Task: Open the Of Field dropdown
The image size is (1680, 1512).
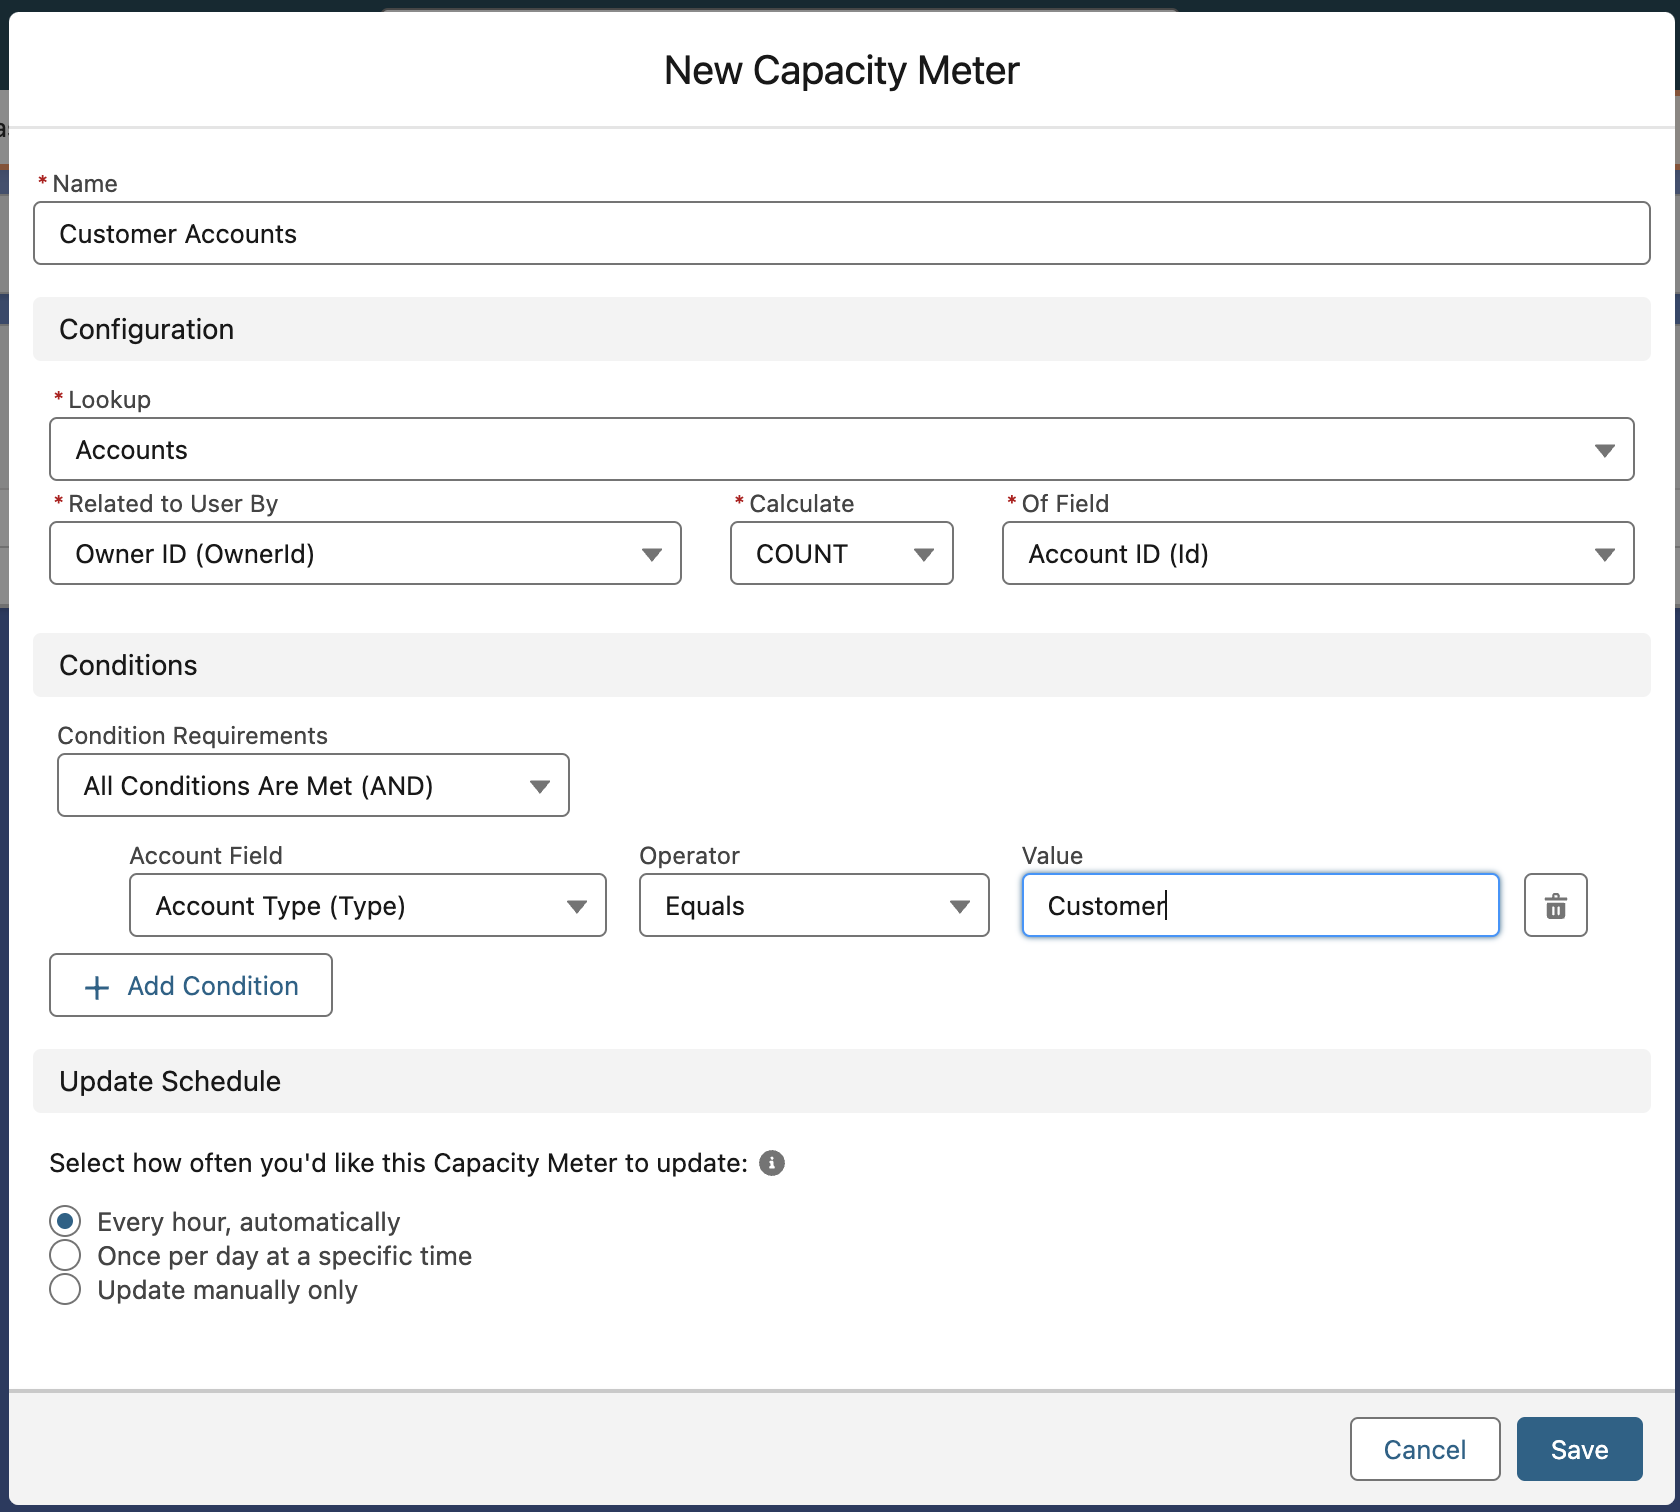Action: point(1317,554)
